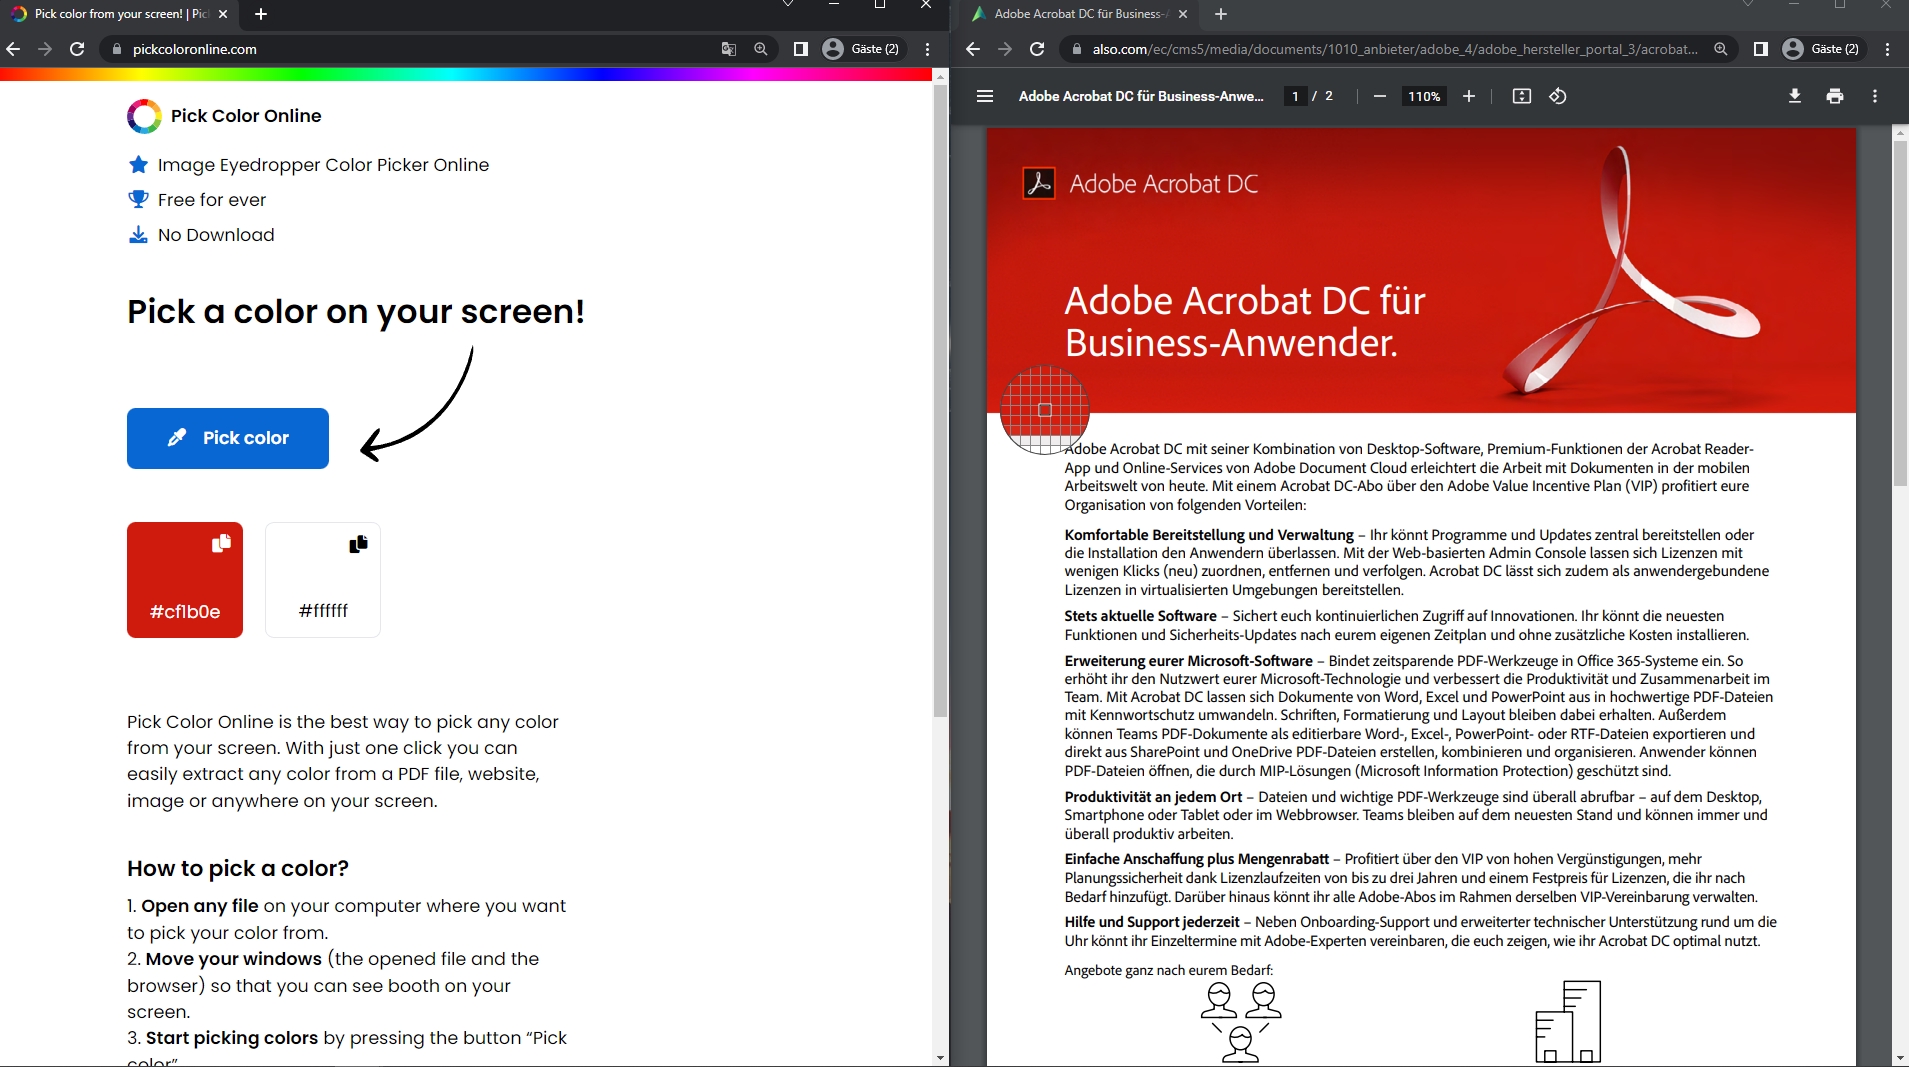Copy the #ffffff hex code
The height and width of the screenshot is (1067, 1909).
(x=359, y=544)
